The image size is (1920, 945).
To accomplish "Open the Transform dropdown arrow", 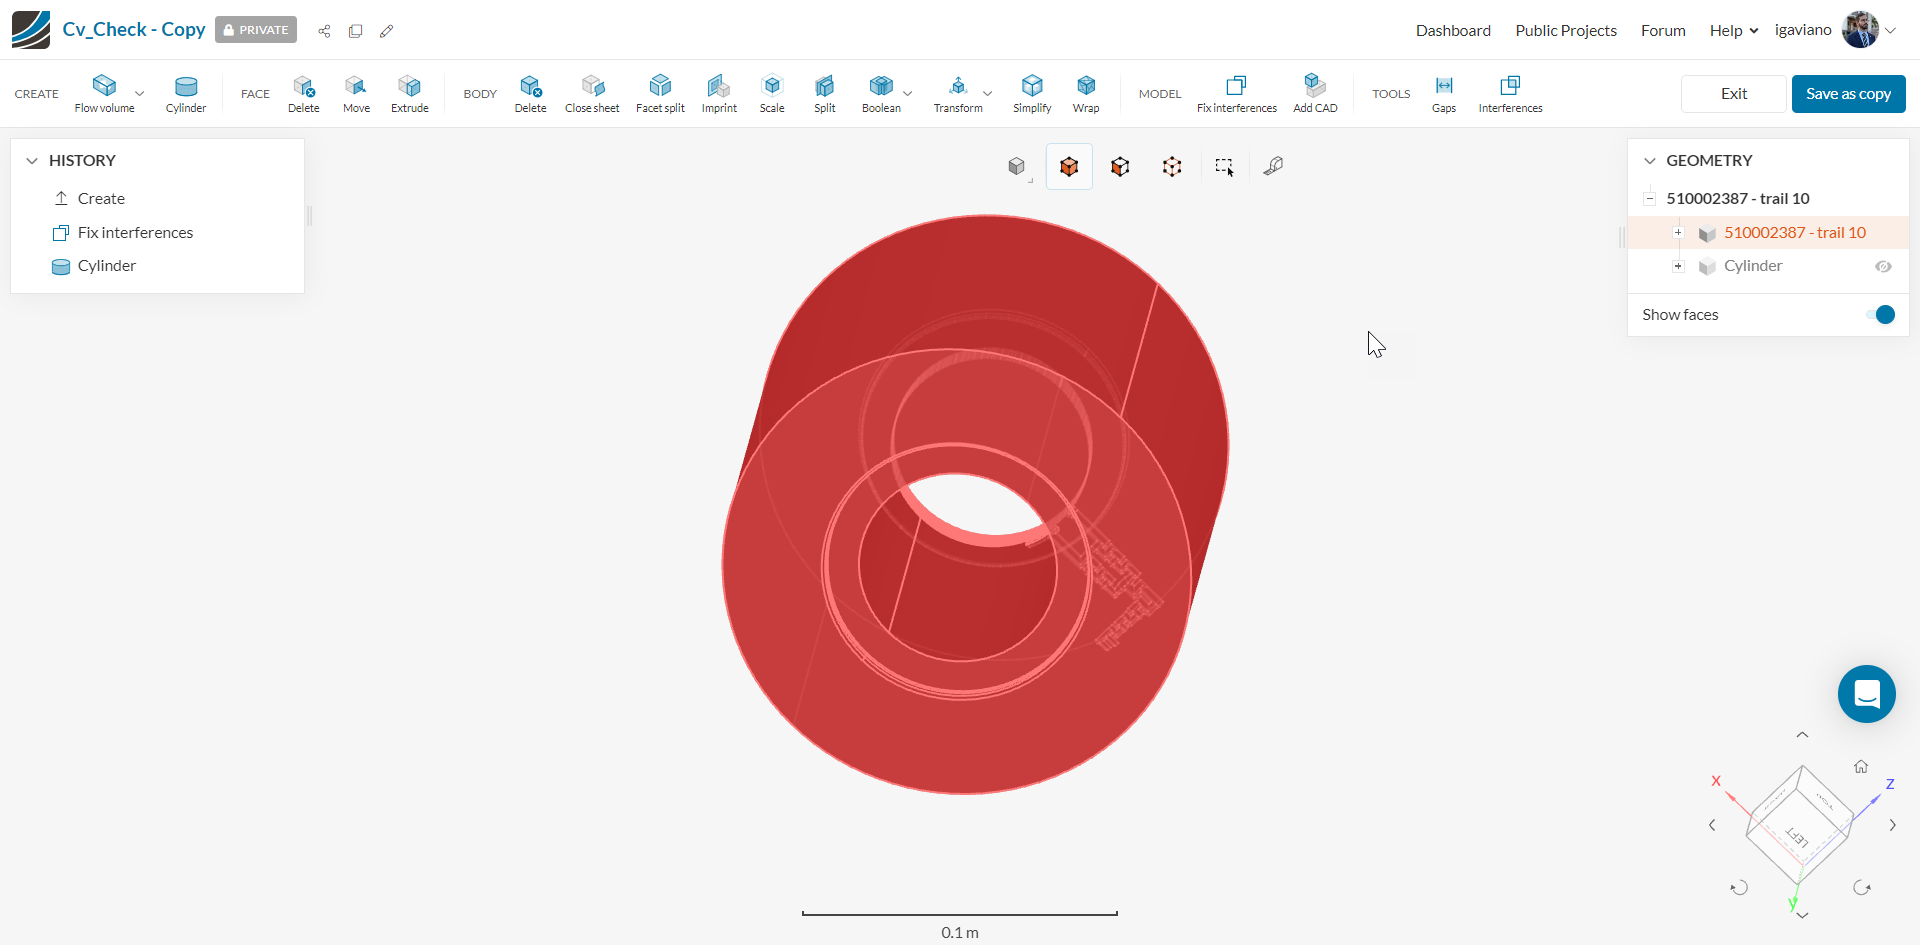I will tap(987, 93).
